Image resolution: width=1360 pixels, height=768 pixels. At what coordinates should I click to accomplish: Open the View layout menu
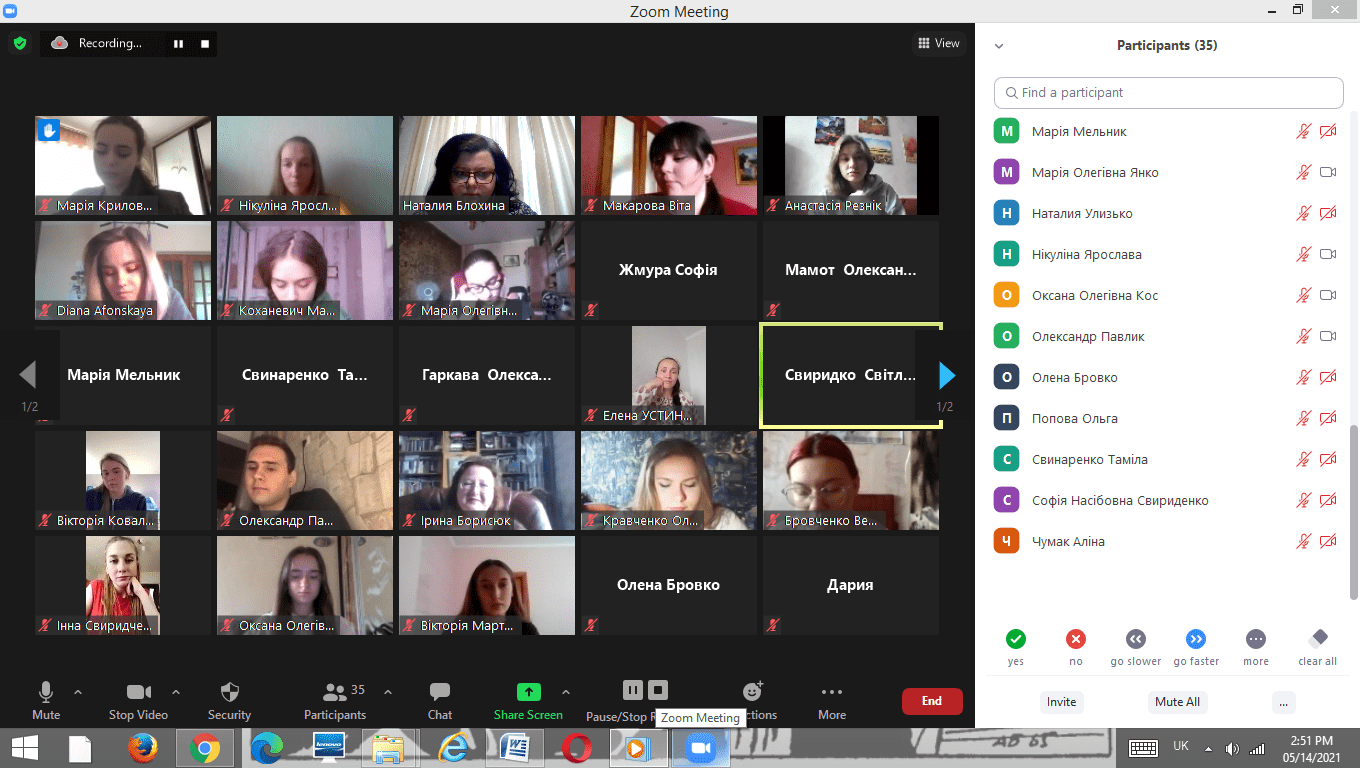tap(938, 43)
